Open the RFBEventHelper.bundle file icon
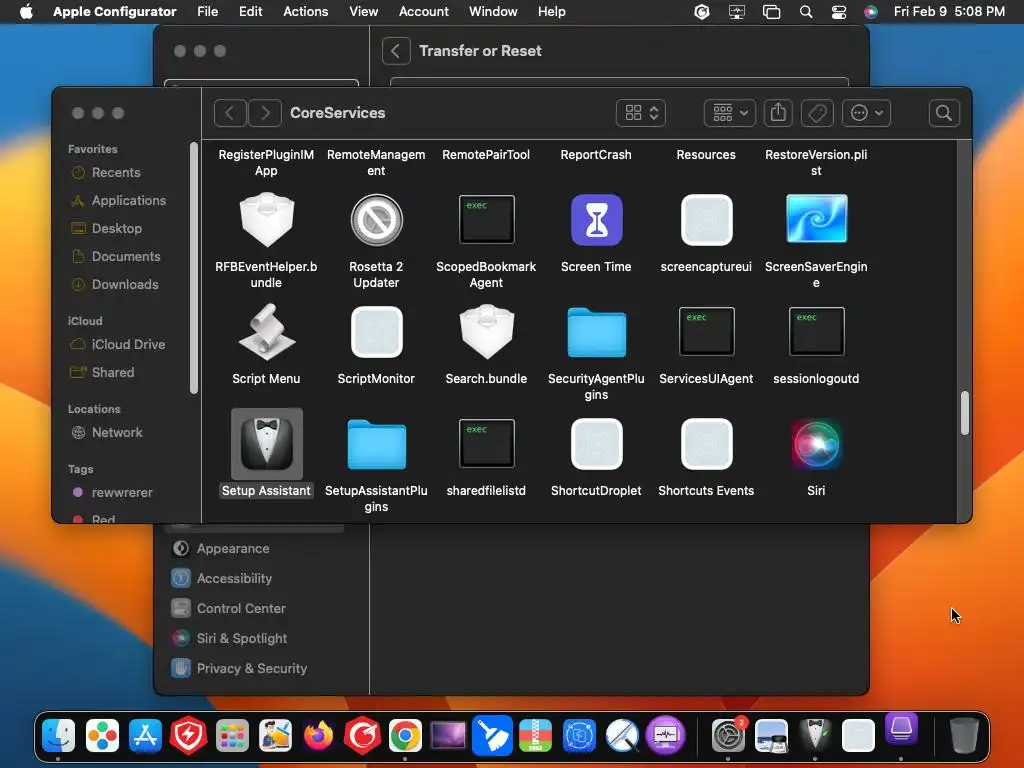Image resolution: width=1024 pixels, height=768 pixels. coord(266,220)
